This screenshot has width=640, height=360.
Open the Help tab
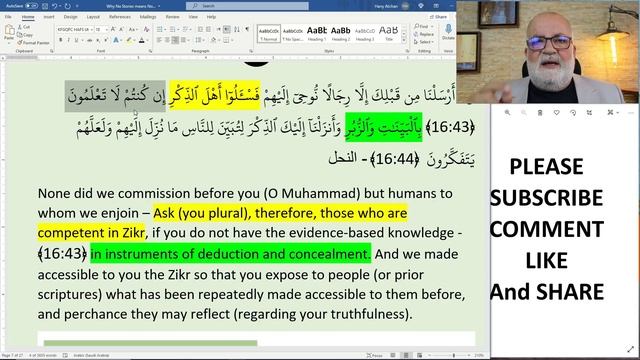(211, 17)
